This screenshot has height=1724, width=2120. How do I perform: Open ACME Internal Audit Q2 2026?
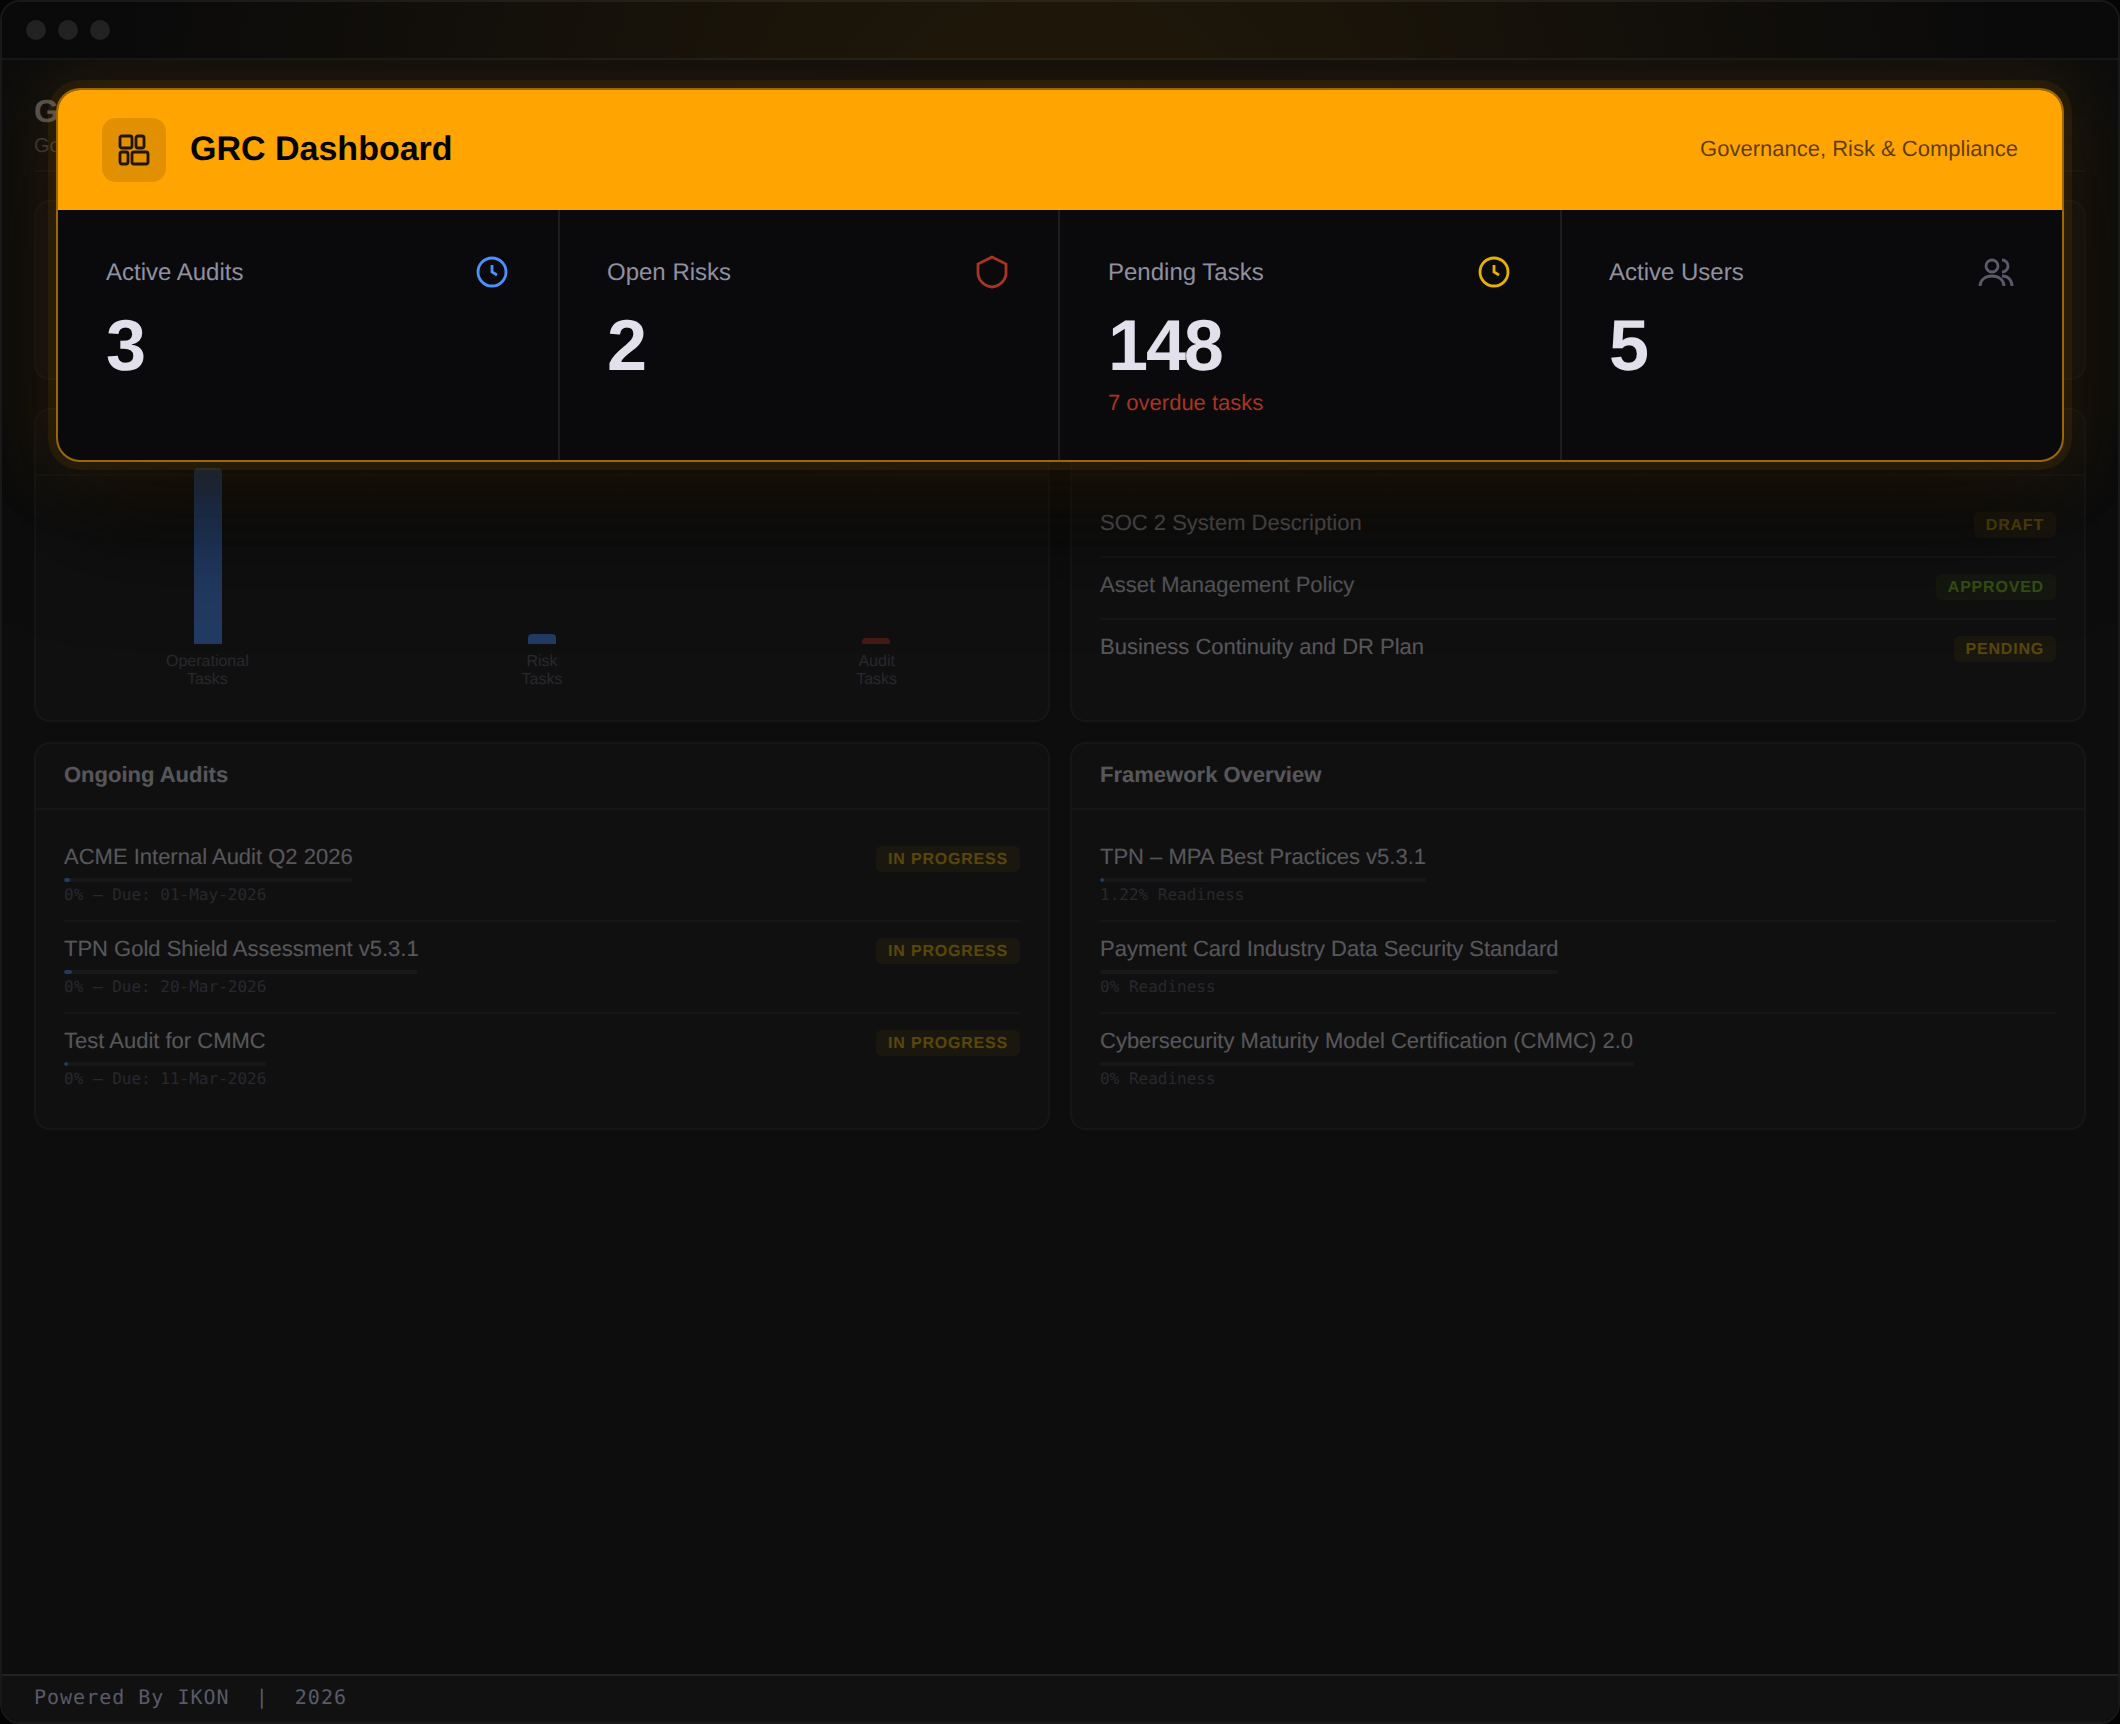[x=207, y=857]
